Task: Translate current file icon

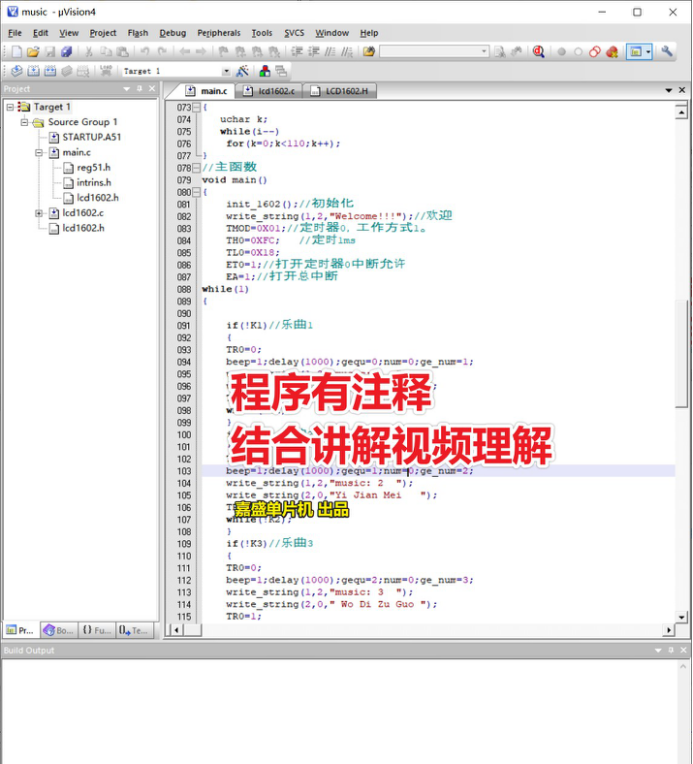Action: tap(17, 71)
